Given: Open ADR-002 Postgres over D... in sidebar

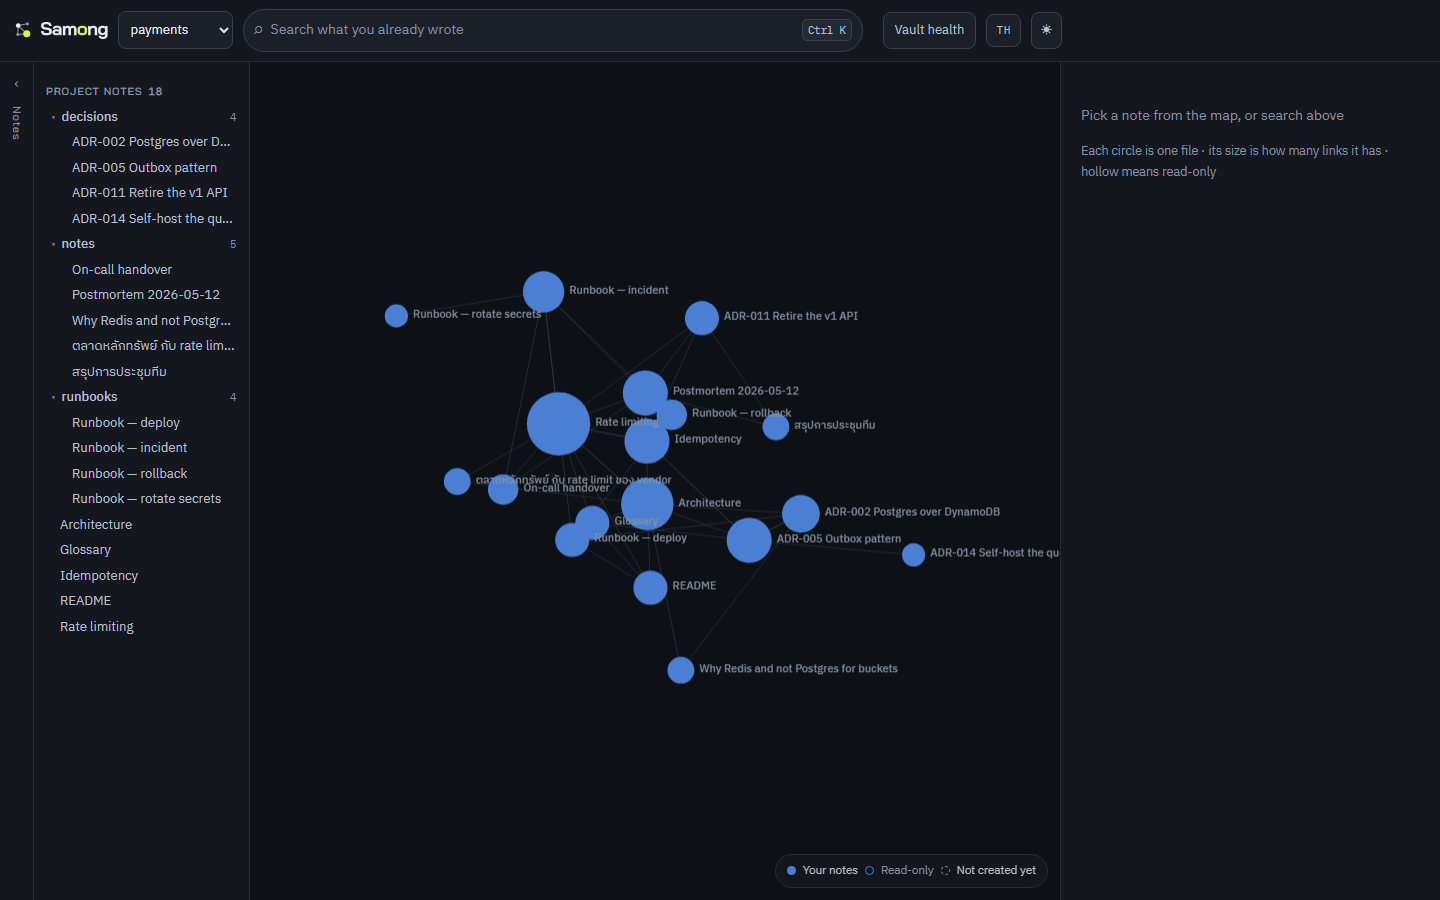Looking at the screenshot, I should [x=150, y=142].
